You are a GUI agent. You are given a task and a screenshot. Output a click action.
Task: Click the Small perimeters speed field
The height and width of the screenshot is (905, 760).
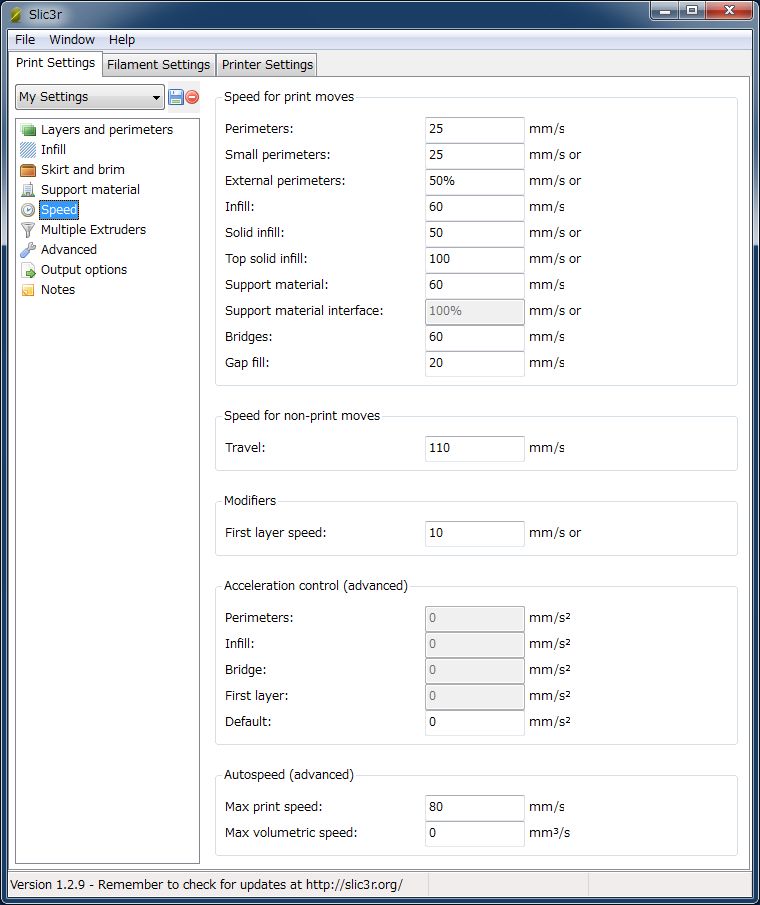474,155
